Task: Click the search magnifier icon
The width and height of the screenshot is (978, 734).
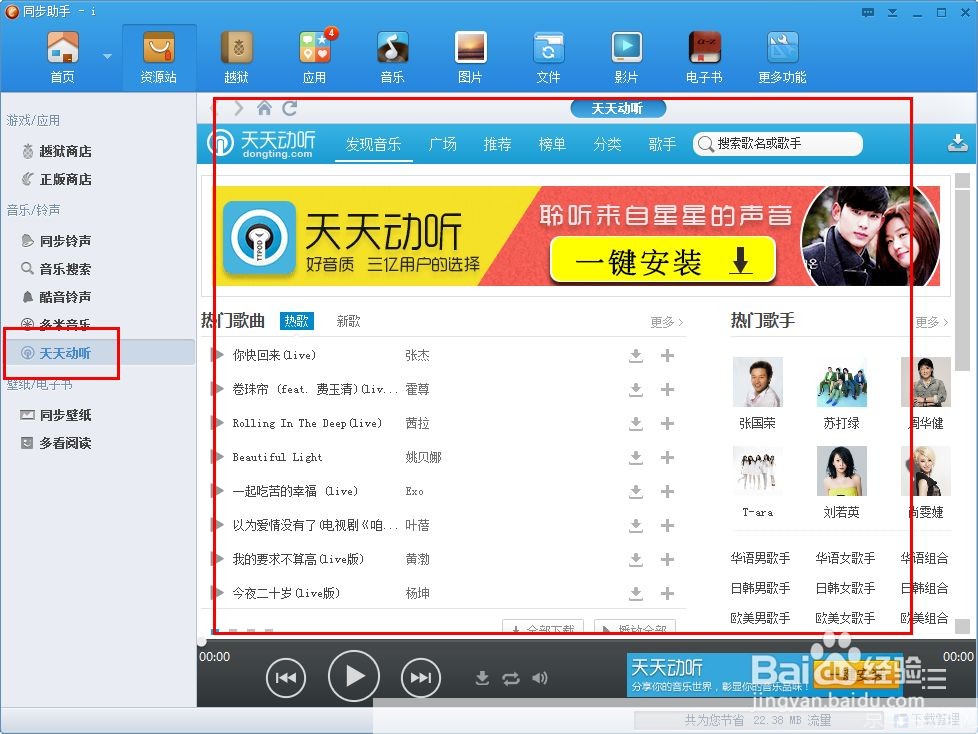Action: [x=705, y=144]
